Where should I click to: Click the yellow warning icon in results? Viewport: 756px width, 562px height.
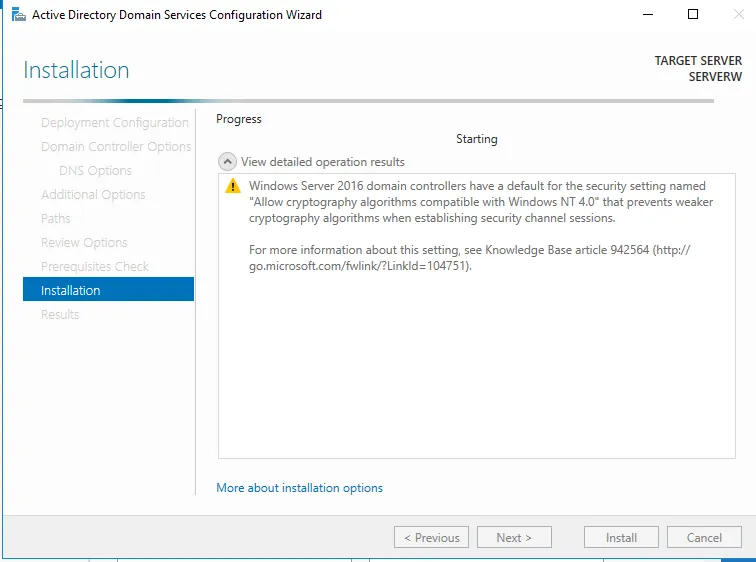coord(233,186)
